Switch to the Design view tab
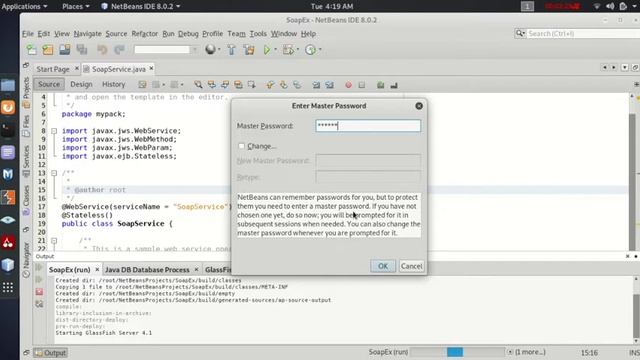Screen dimensions: 640x360 pos(81,84)
